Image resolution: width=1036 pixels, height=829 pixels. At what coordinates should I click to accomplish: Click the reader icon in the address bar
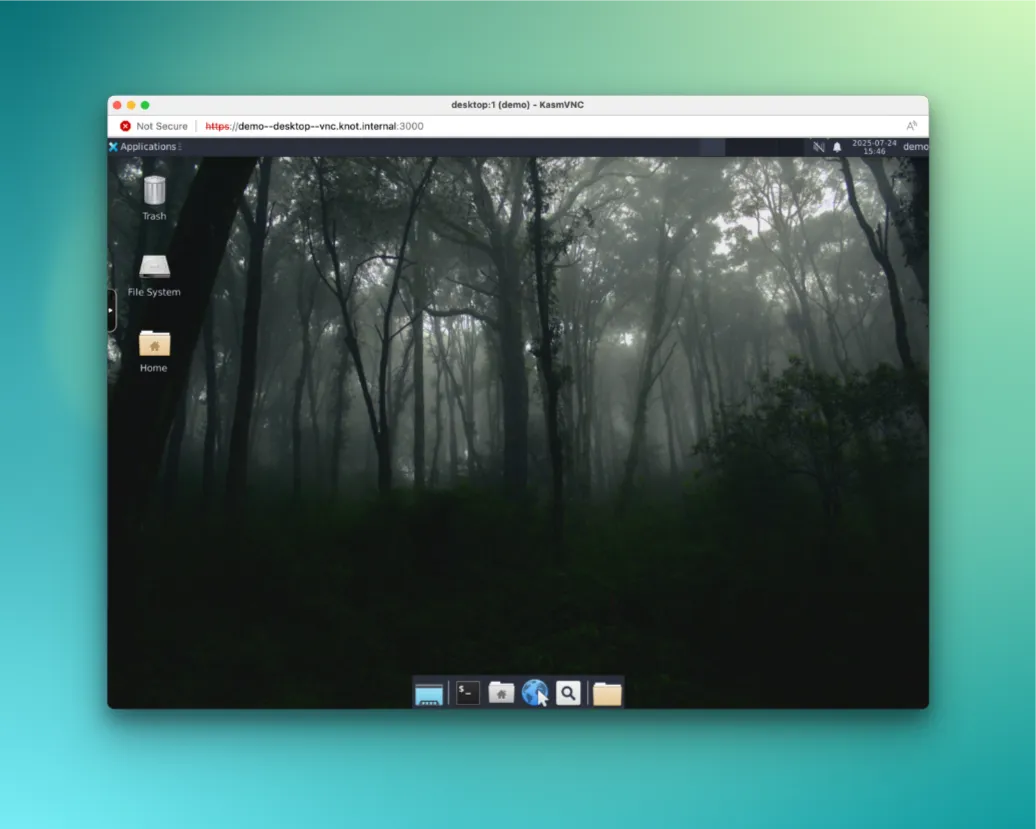tap(912, 126)
